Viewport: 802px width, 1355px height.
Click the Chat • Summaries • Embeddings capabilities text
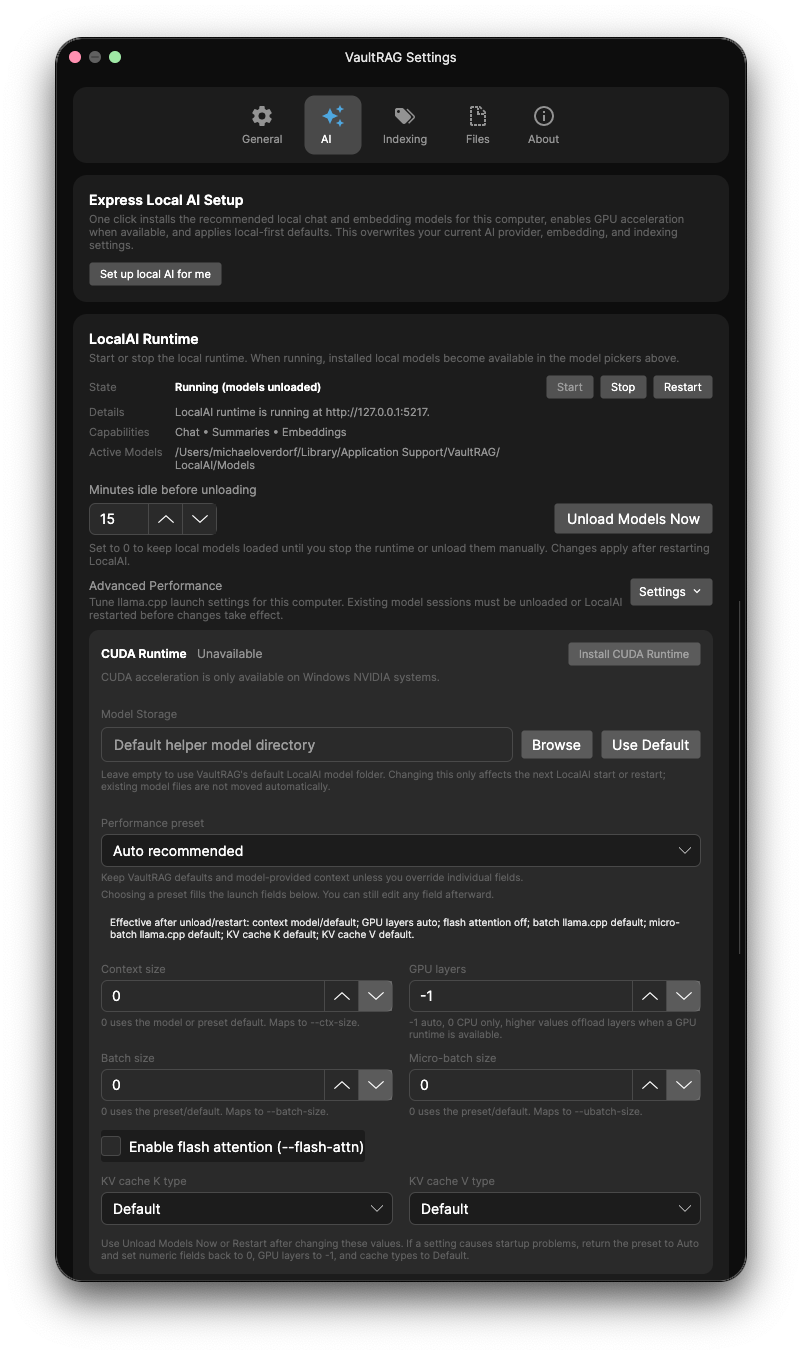click(260, 432)
